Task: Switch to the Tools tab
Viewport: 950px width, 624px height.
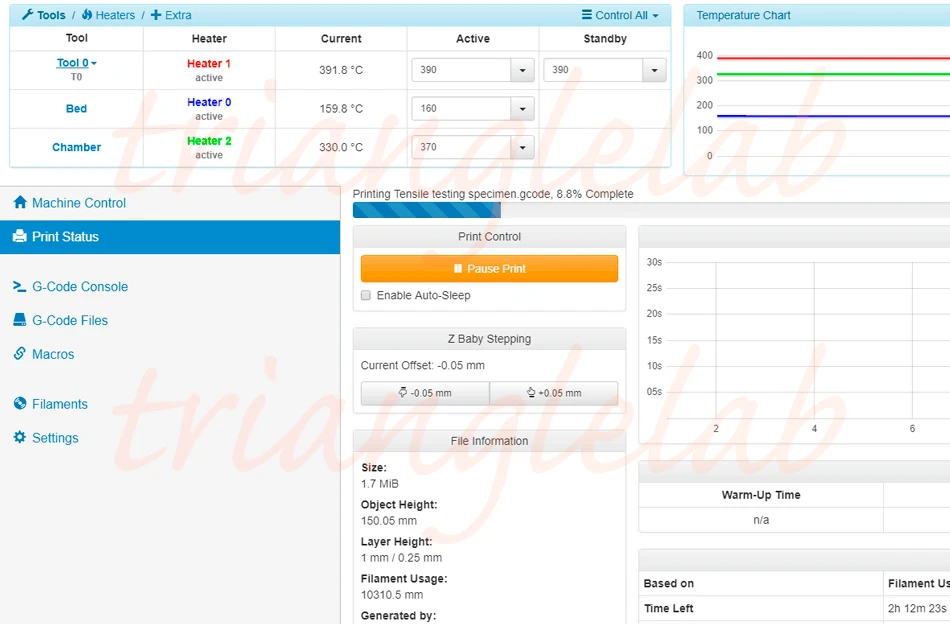Action: coord(44,15)
